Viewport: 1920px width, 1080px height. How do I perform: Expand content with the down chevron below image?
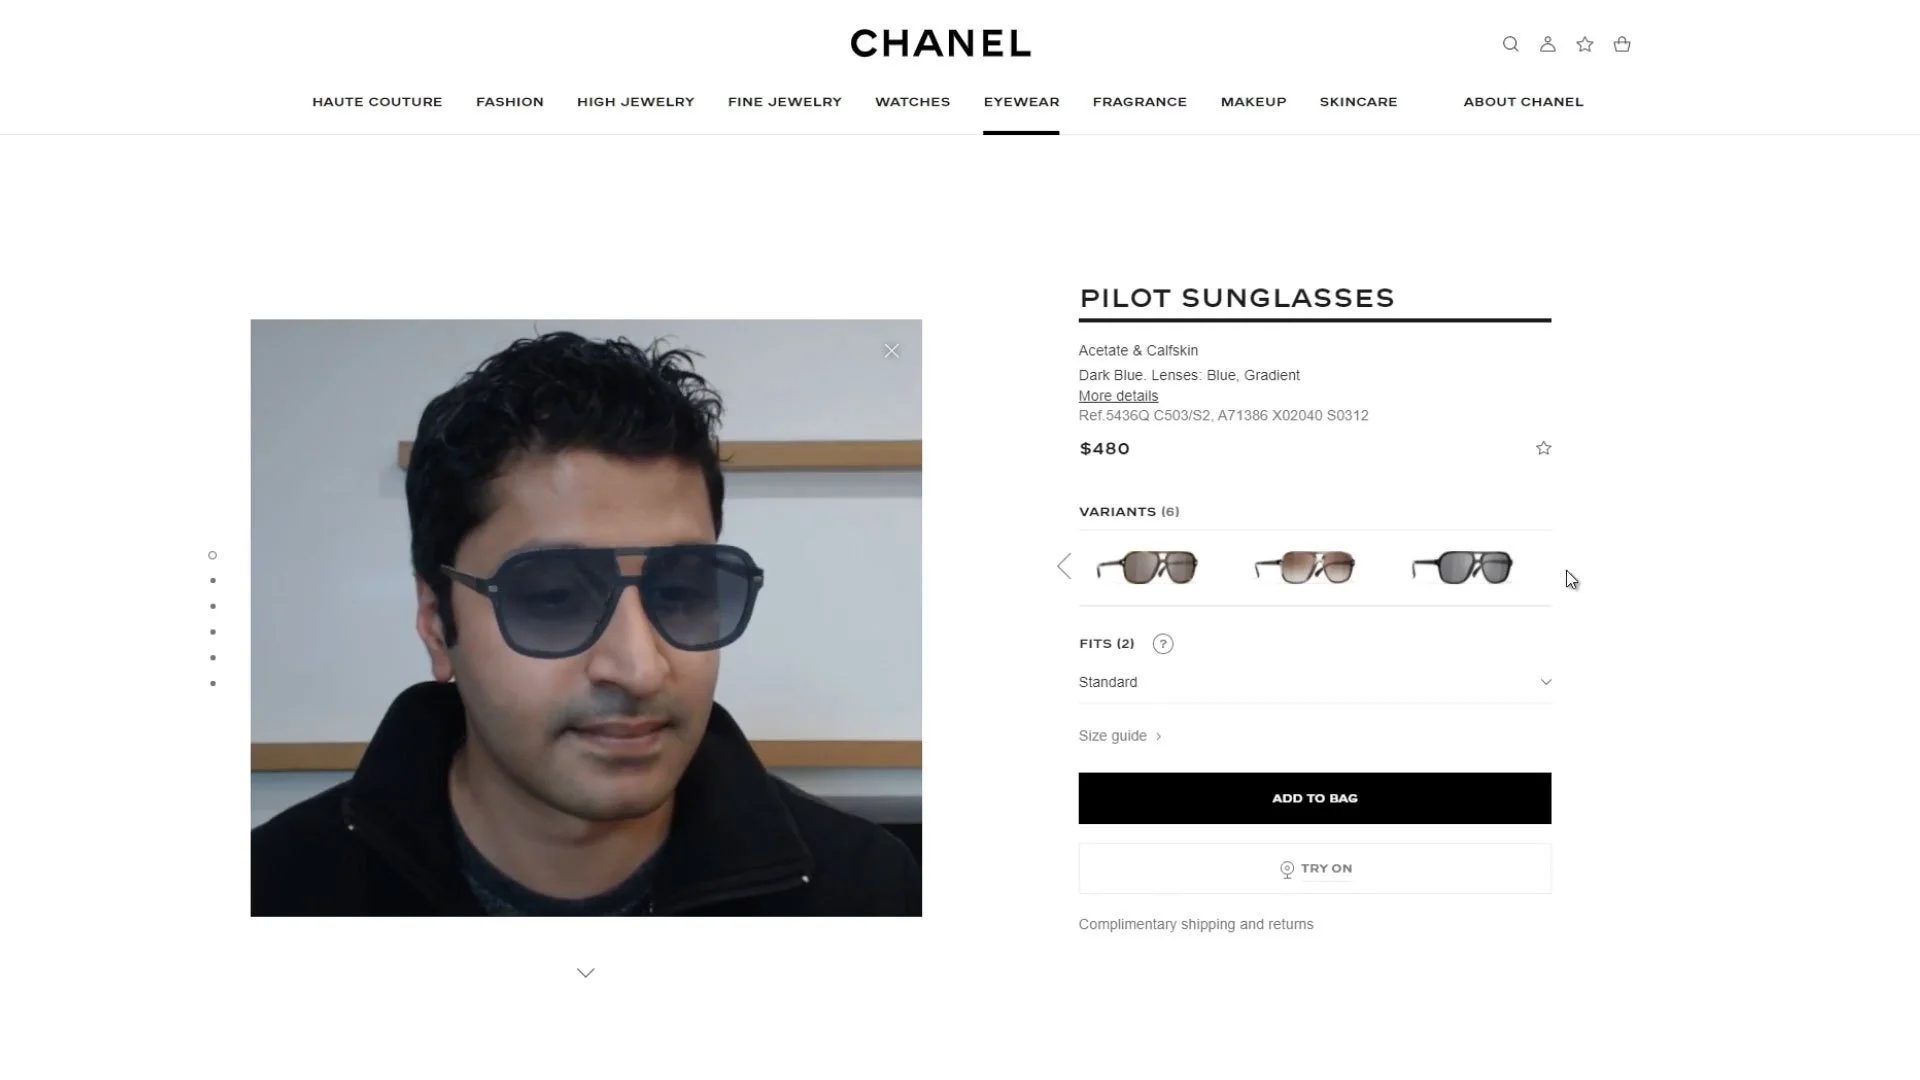586,973
